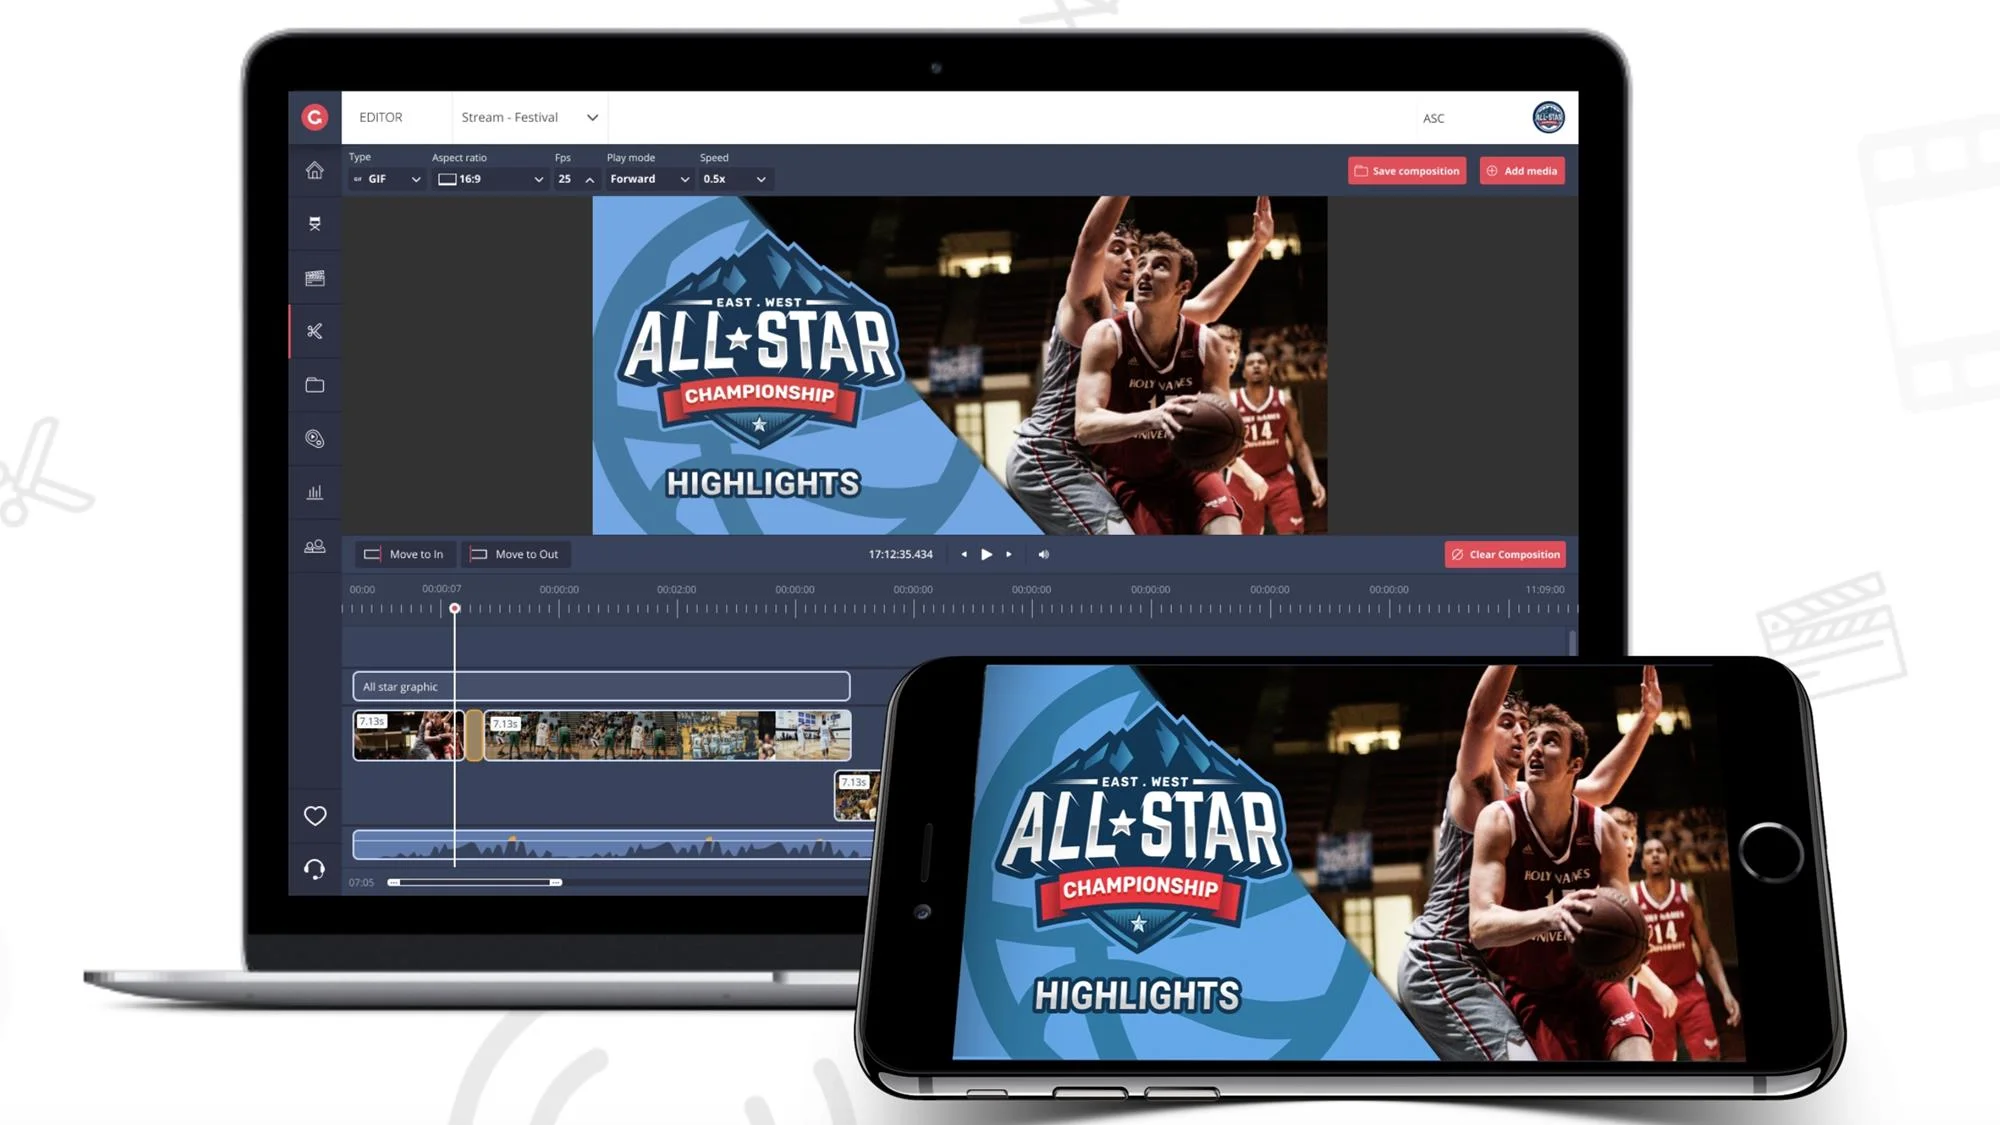Open the bar chart analytics icon

tap(314, 492)
